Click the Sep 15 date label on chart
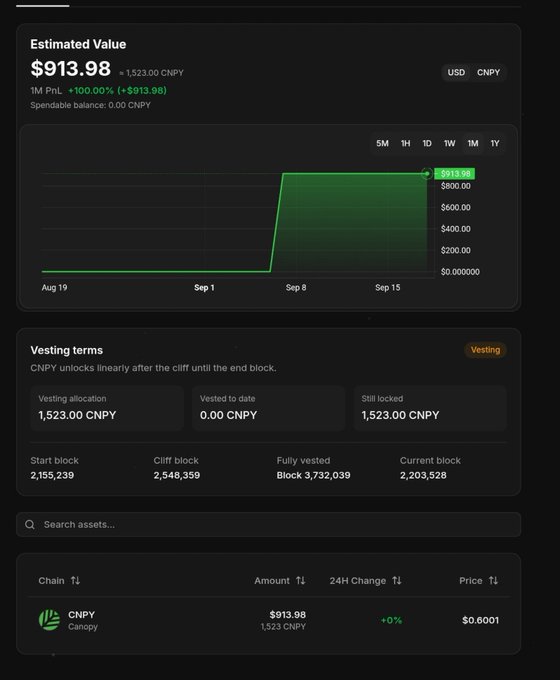560x680 pixels. (387, 288)
